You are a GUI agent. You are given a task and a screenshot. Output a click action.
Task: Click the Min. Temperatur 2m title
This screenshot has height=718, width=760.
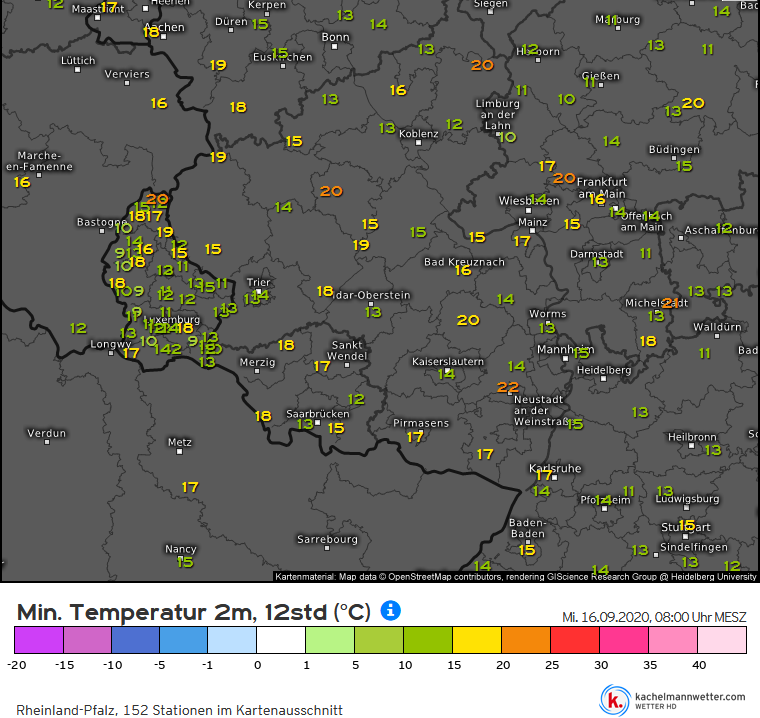pos(193,612)
